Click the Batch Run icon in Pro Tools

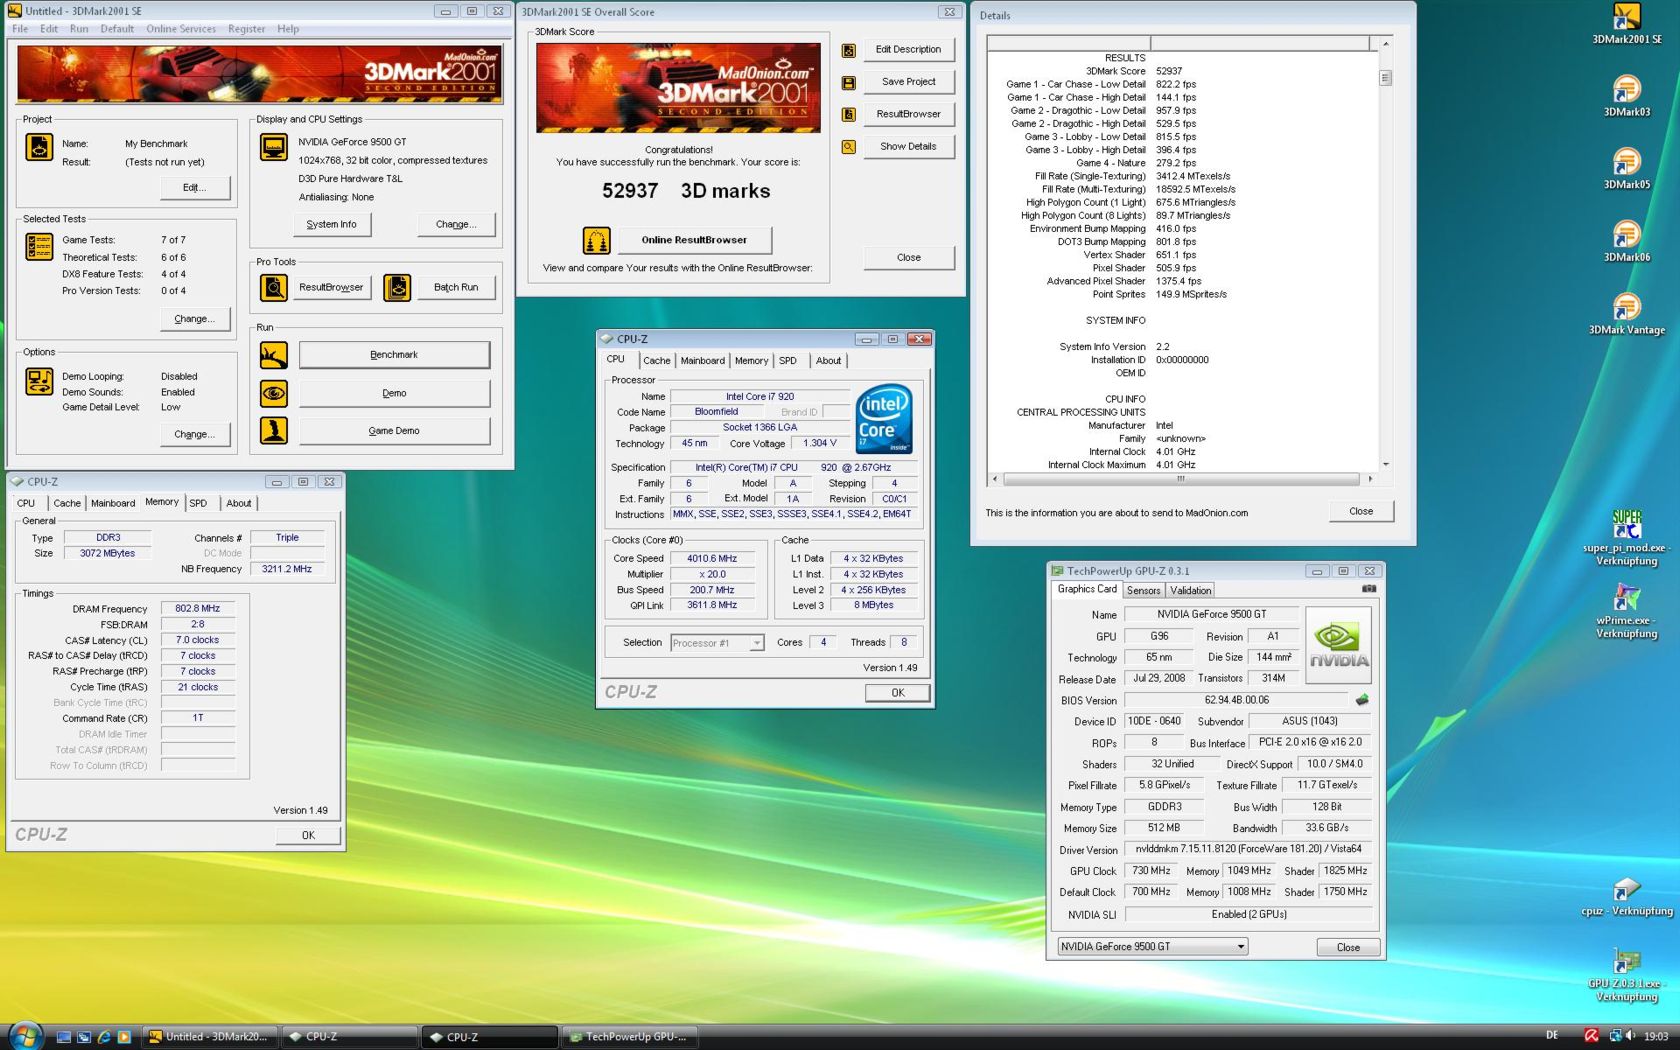coord(397,288)
